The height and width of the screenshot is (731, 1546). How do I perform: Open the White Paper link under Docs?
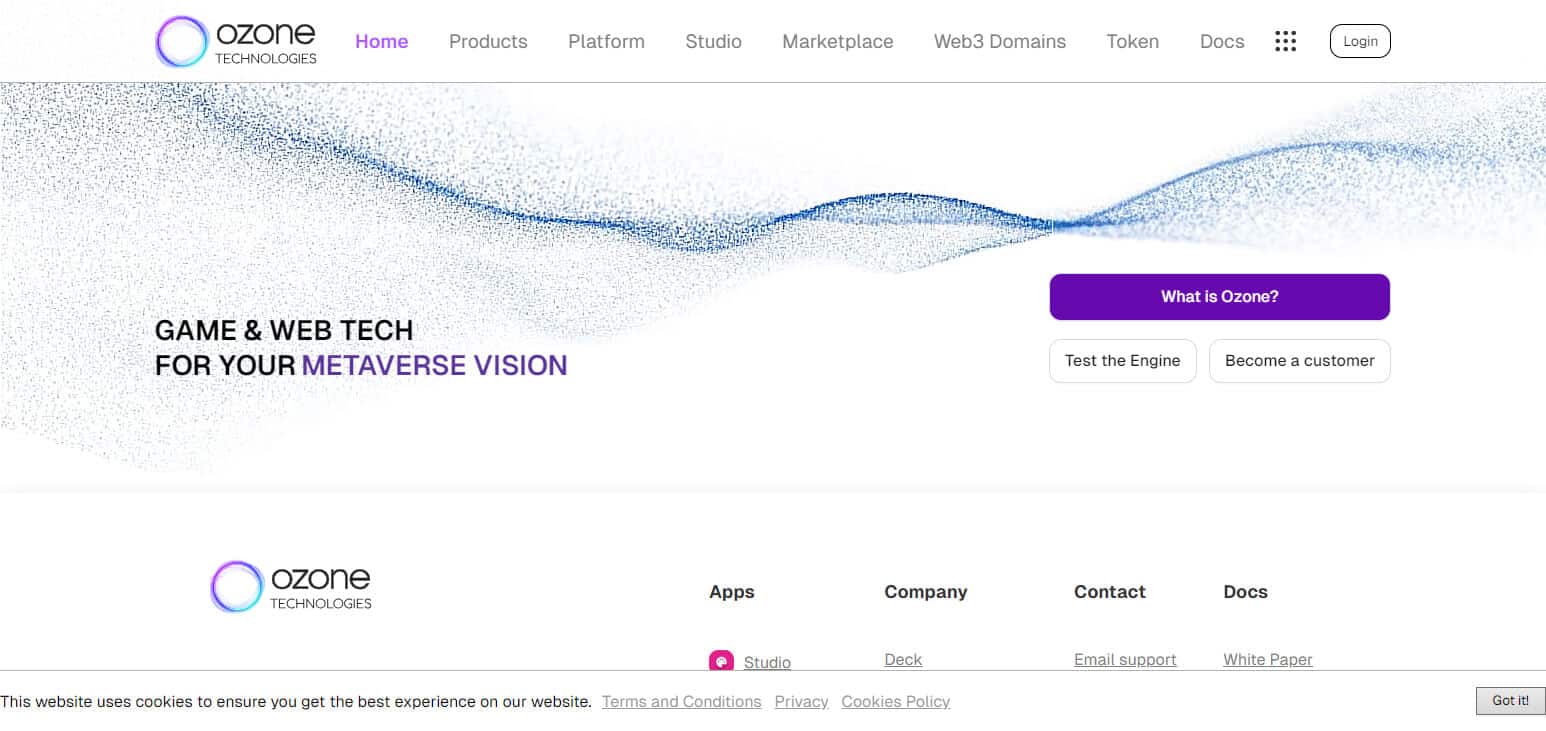1268,660
